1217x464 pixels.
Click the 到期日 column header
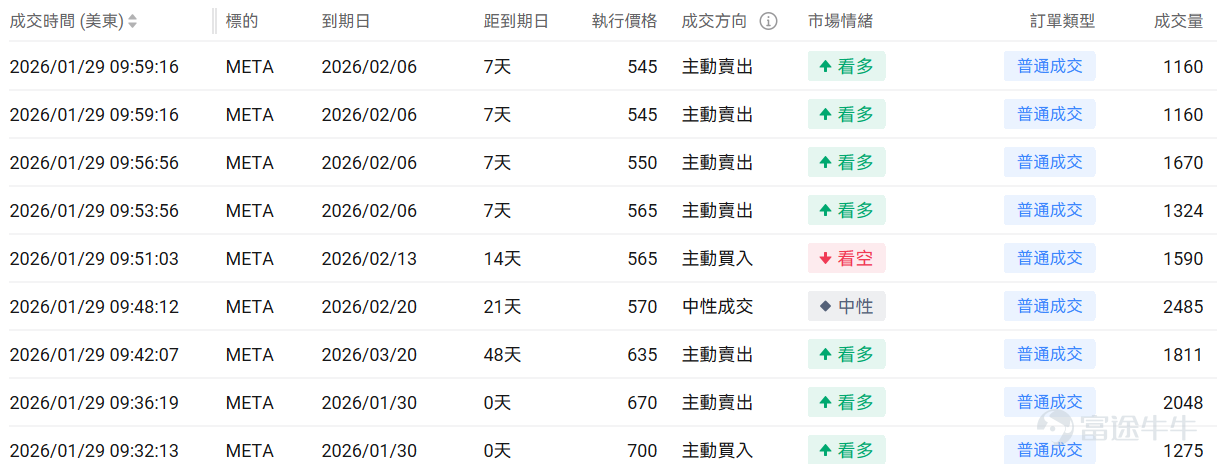click(x=346, y=21)
